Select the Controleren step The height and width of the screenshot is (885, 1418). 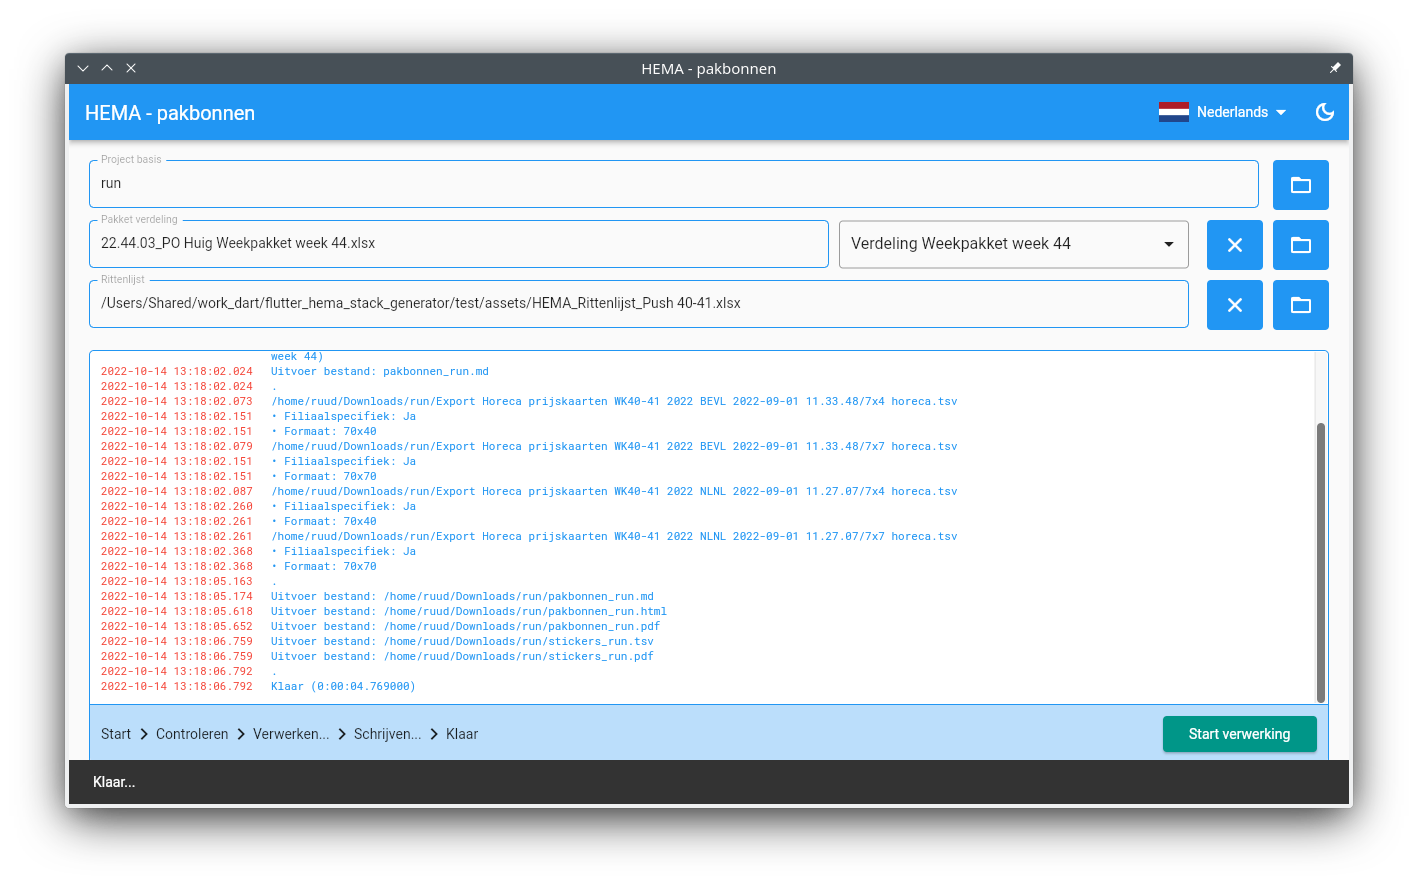click(x=192, y=734)
